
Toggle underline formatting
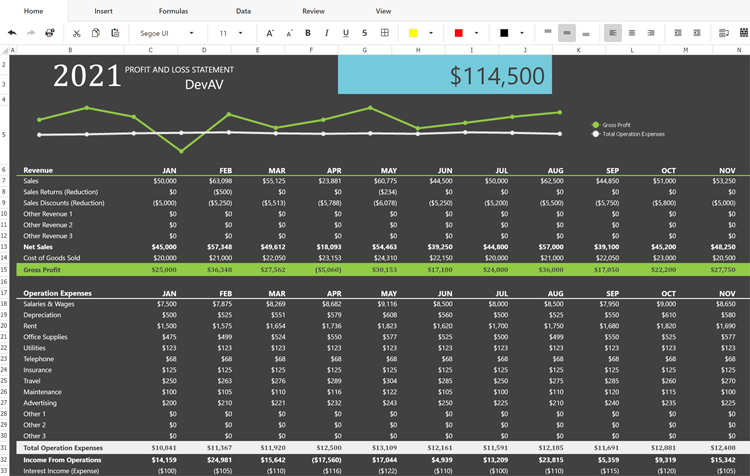coord(346,33)
